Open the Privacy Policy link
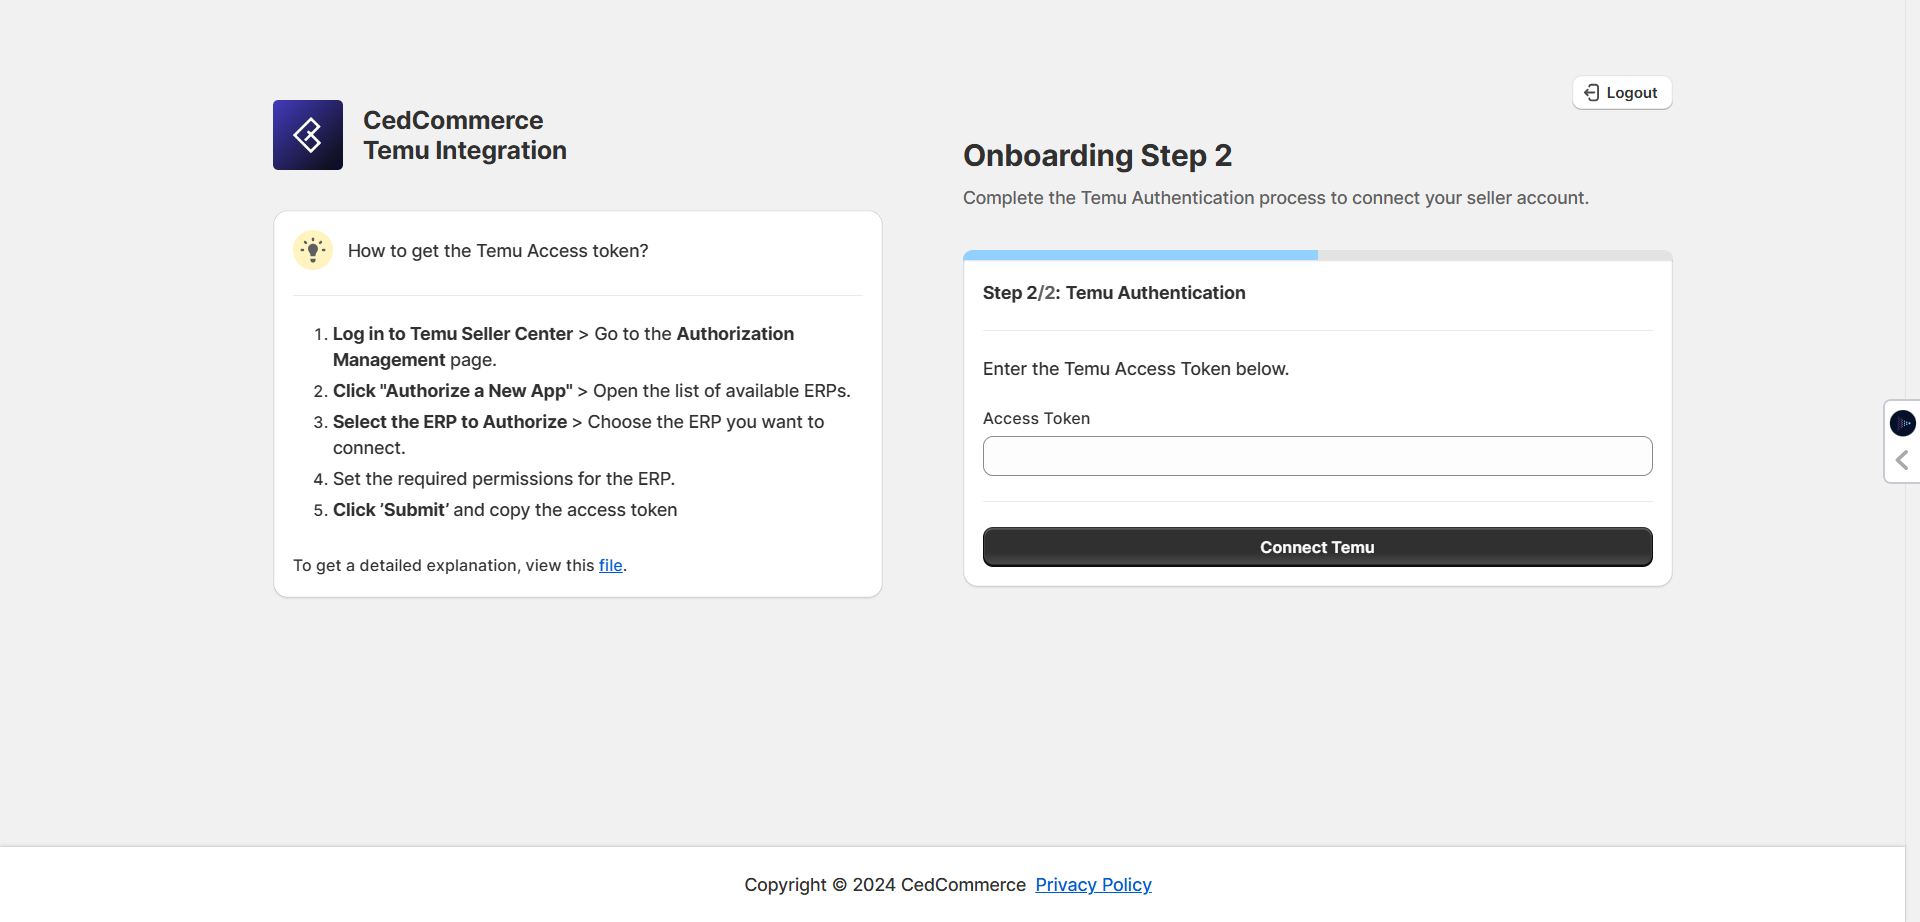 1093,885
